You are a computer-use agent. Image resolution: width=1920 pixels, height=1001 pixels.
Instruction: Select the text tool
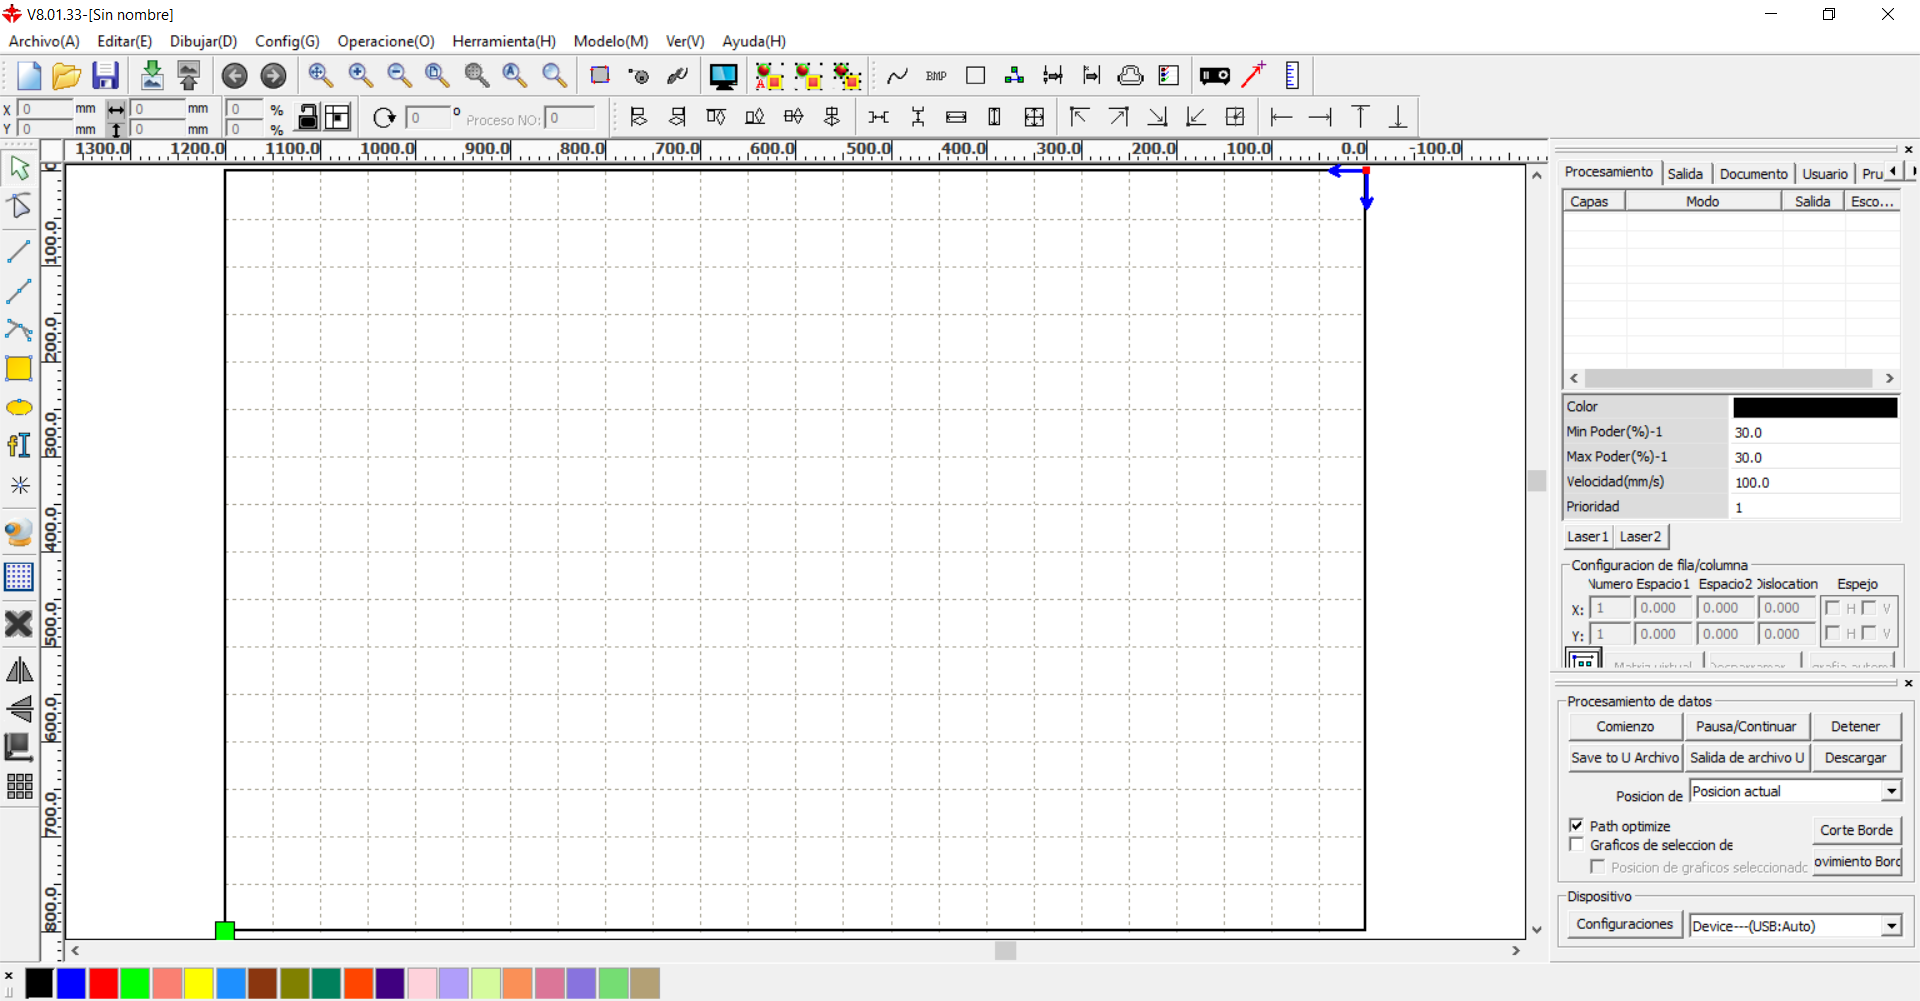[19, 445]
